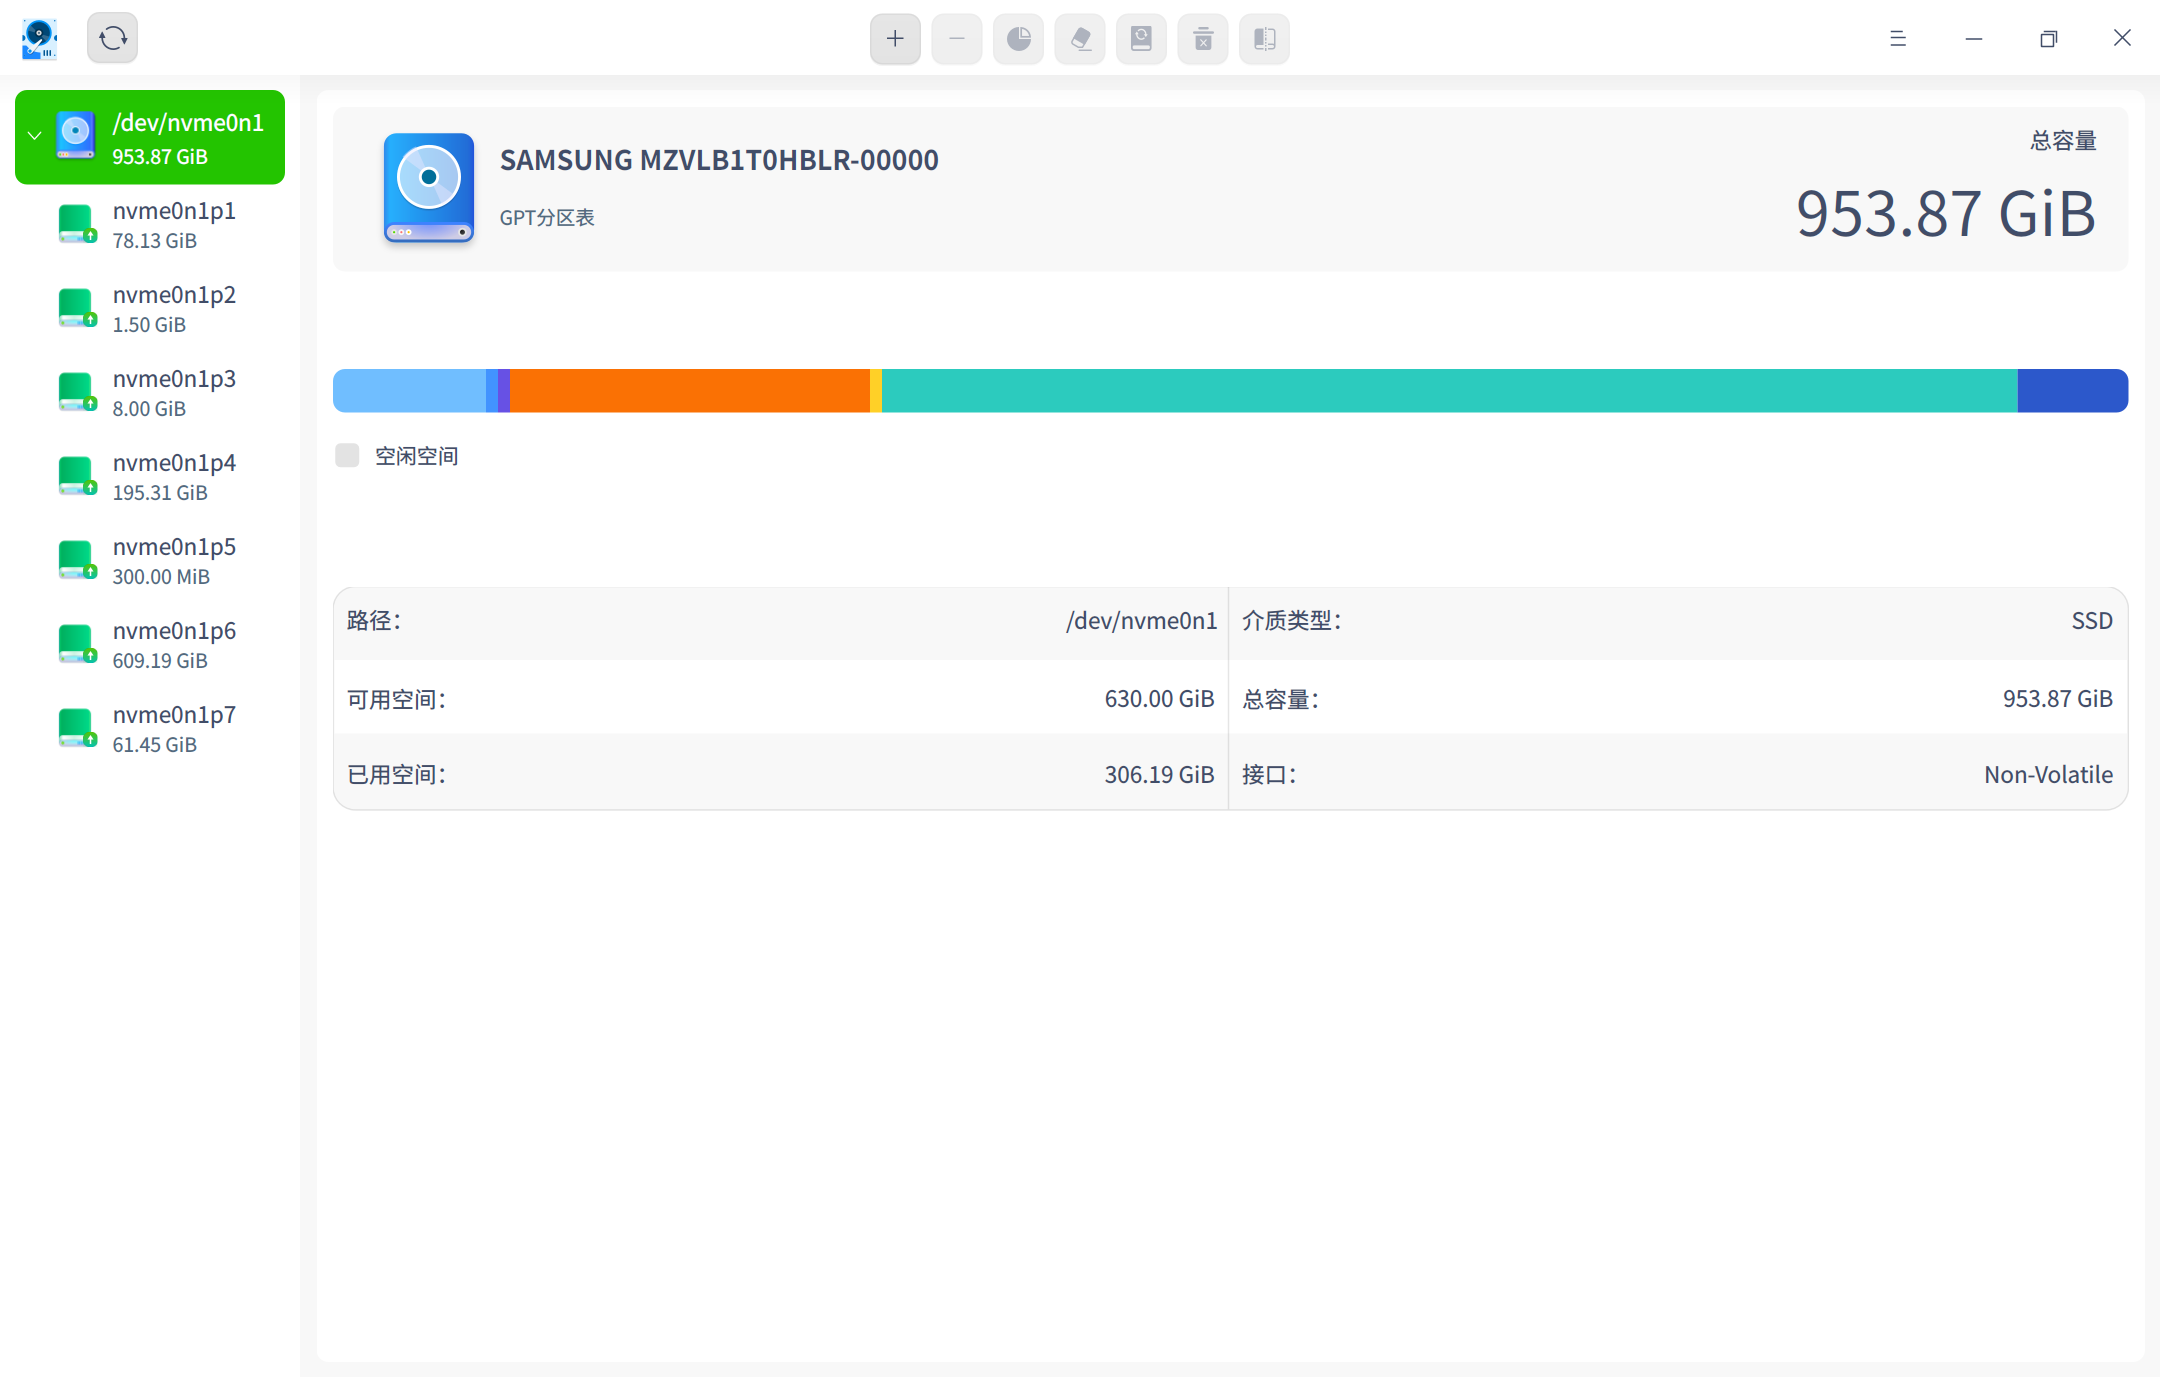Open the resize space pie-chart icon
2160x1377 pixels.
point(1017,38)
